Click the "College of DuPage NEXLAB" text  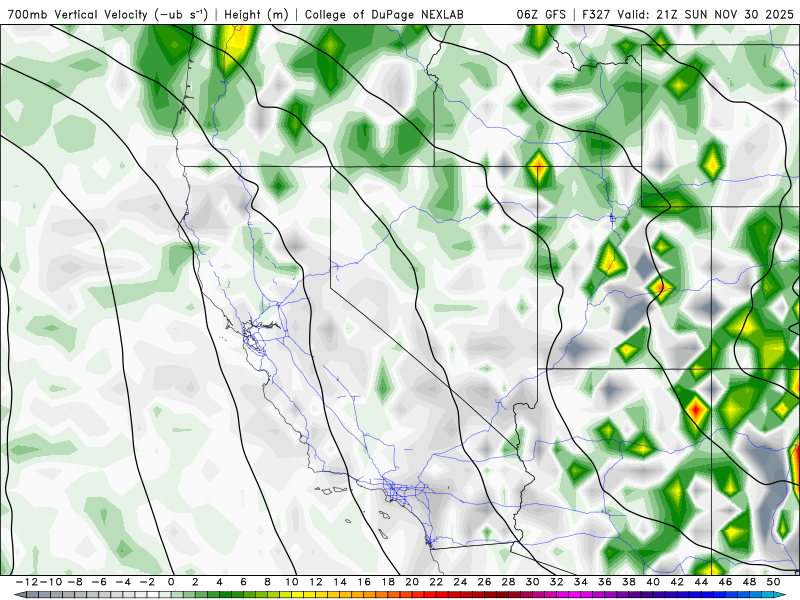tap(384, 15)
